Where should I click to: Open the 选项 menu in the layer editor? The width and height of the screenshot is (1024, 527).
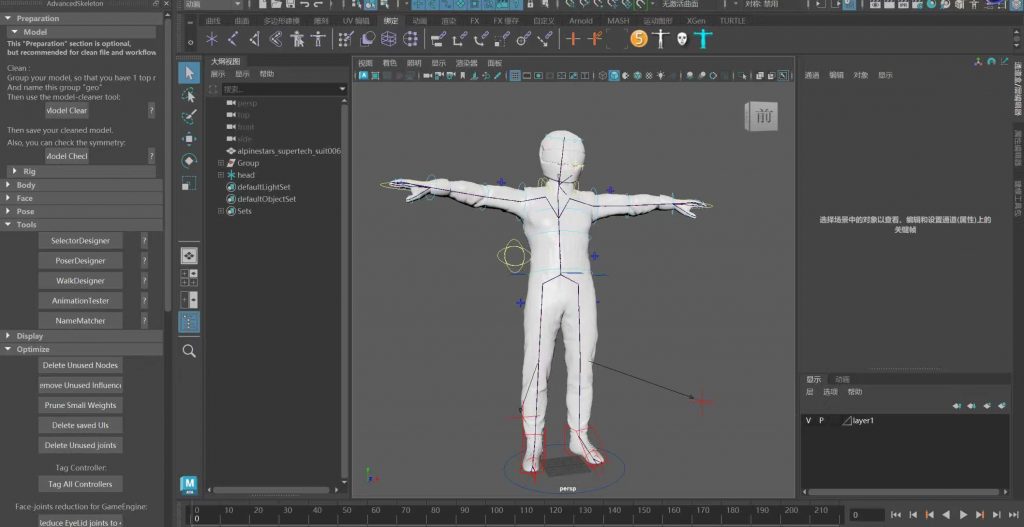pyautogui.click(x=830, y=392)
